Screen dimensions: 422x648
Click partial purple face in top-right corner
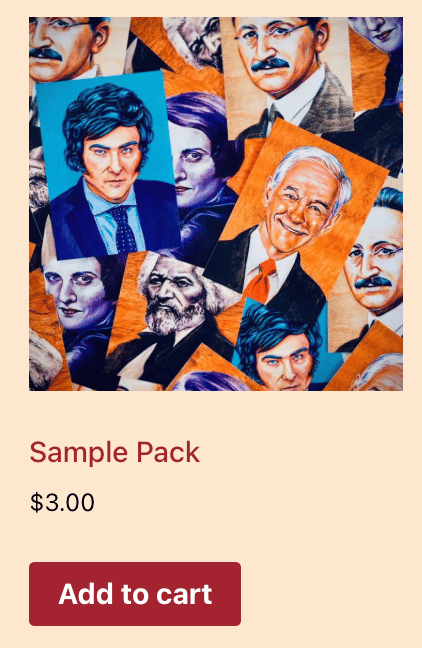[x=380, y=35]
